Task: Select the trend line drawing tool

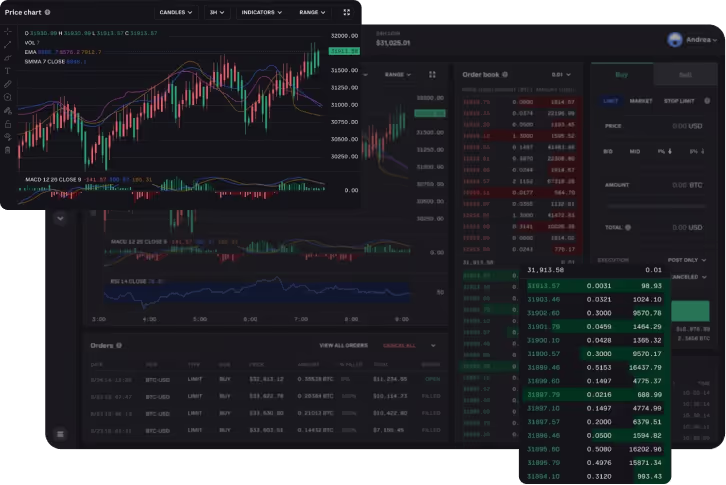Action: (x=8, y=45)
